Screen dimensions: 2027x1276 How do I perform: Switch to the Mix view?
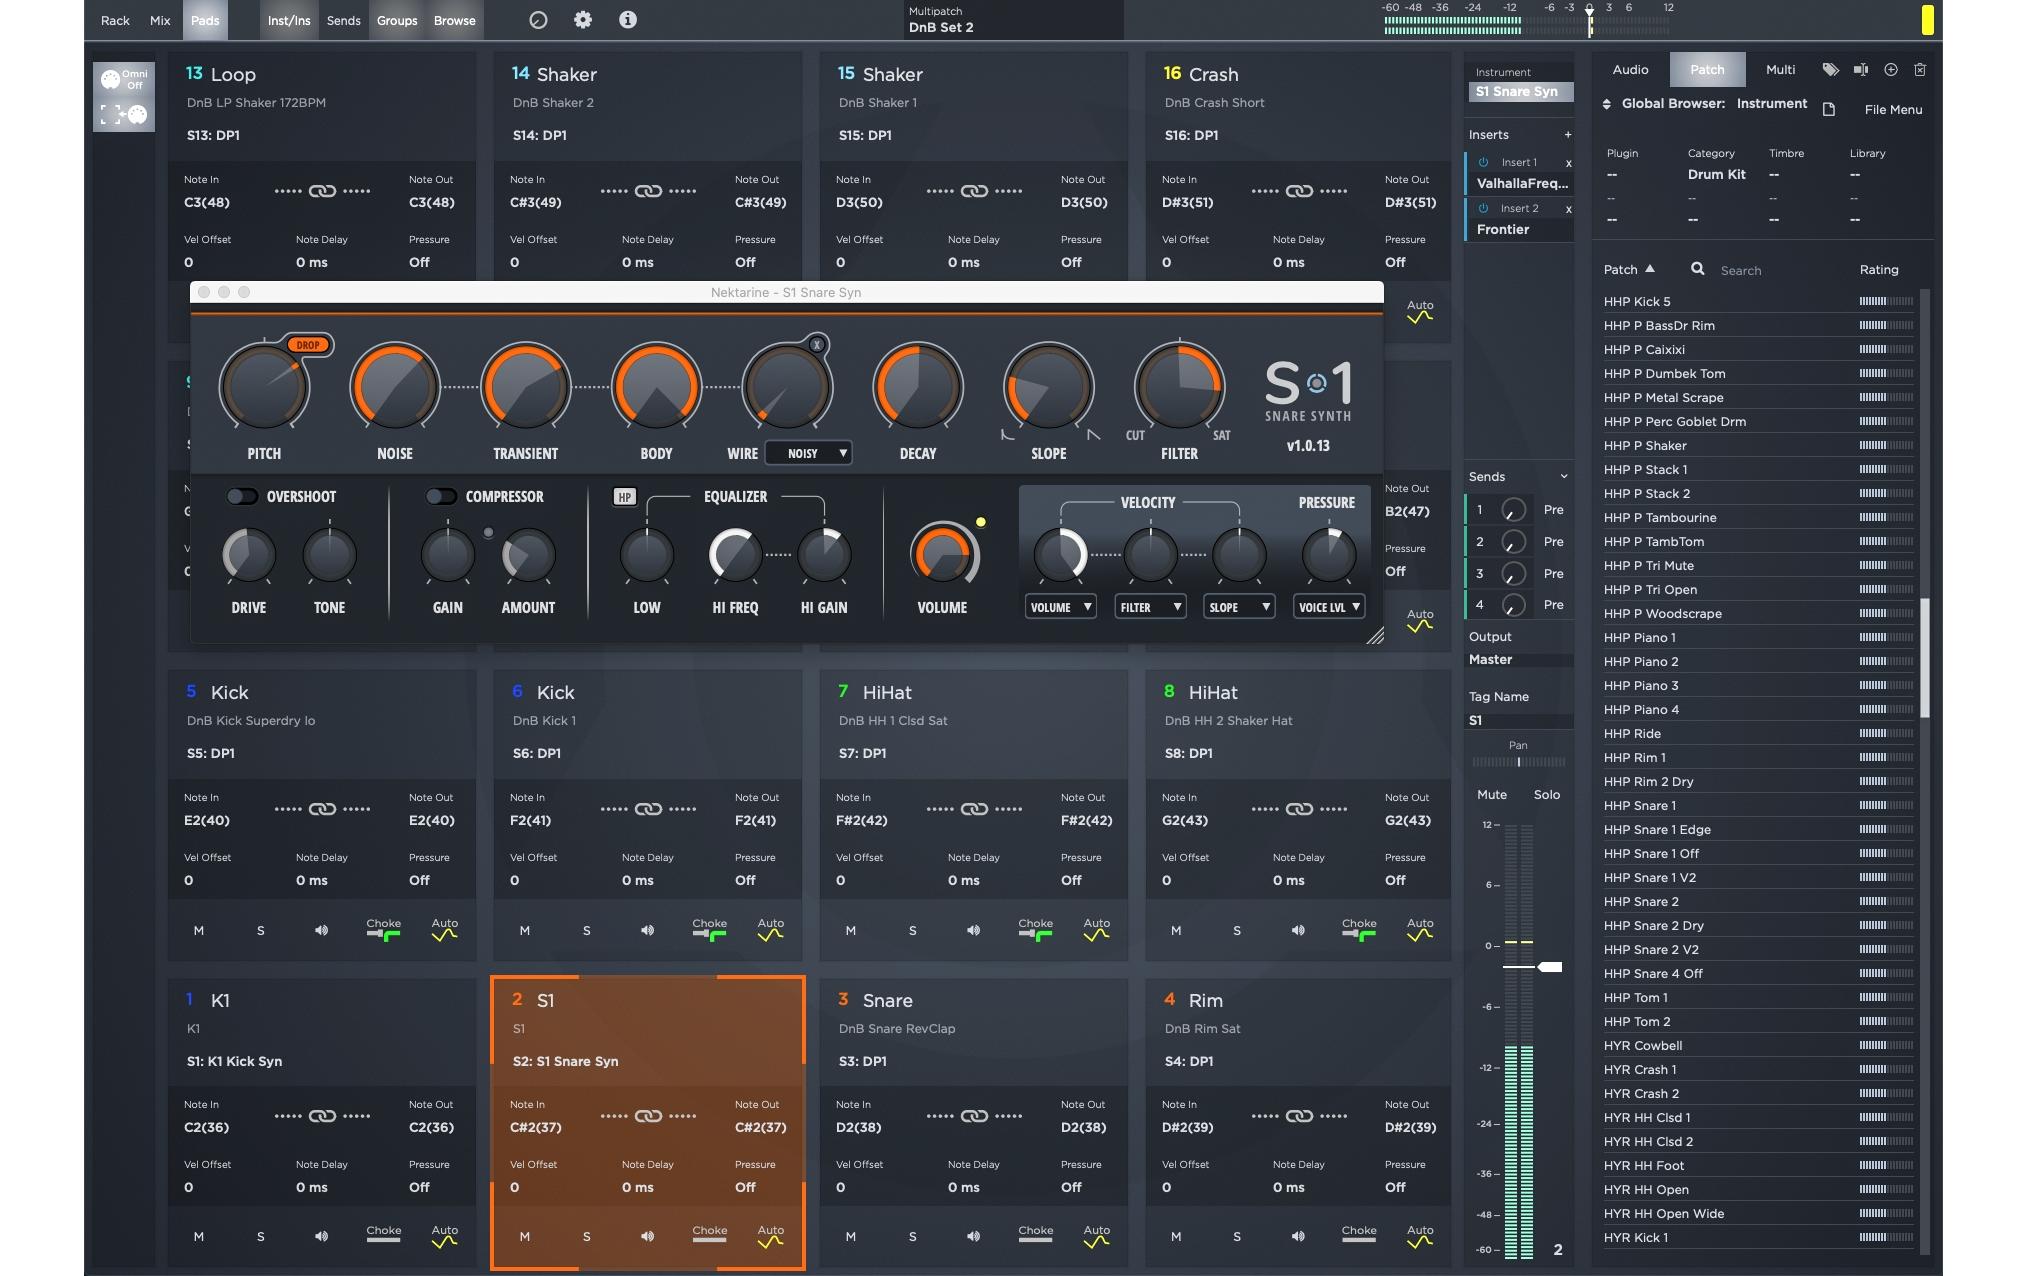(160, 20)
